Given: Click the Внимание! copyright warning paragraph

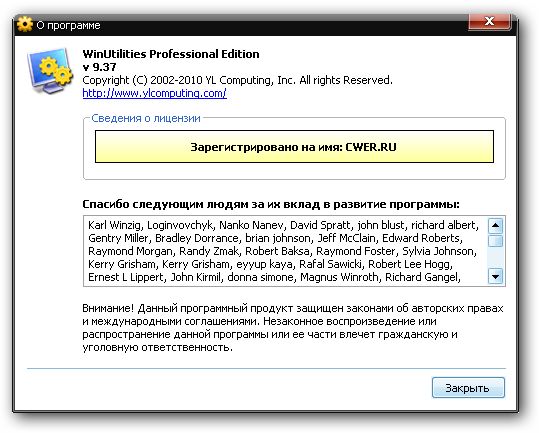Looking at the screenshot, I should click(293, 327).
